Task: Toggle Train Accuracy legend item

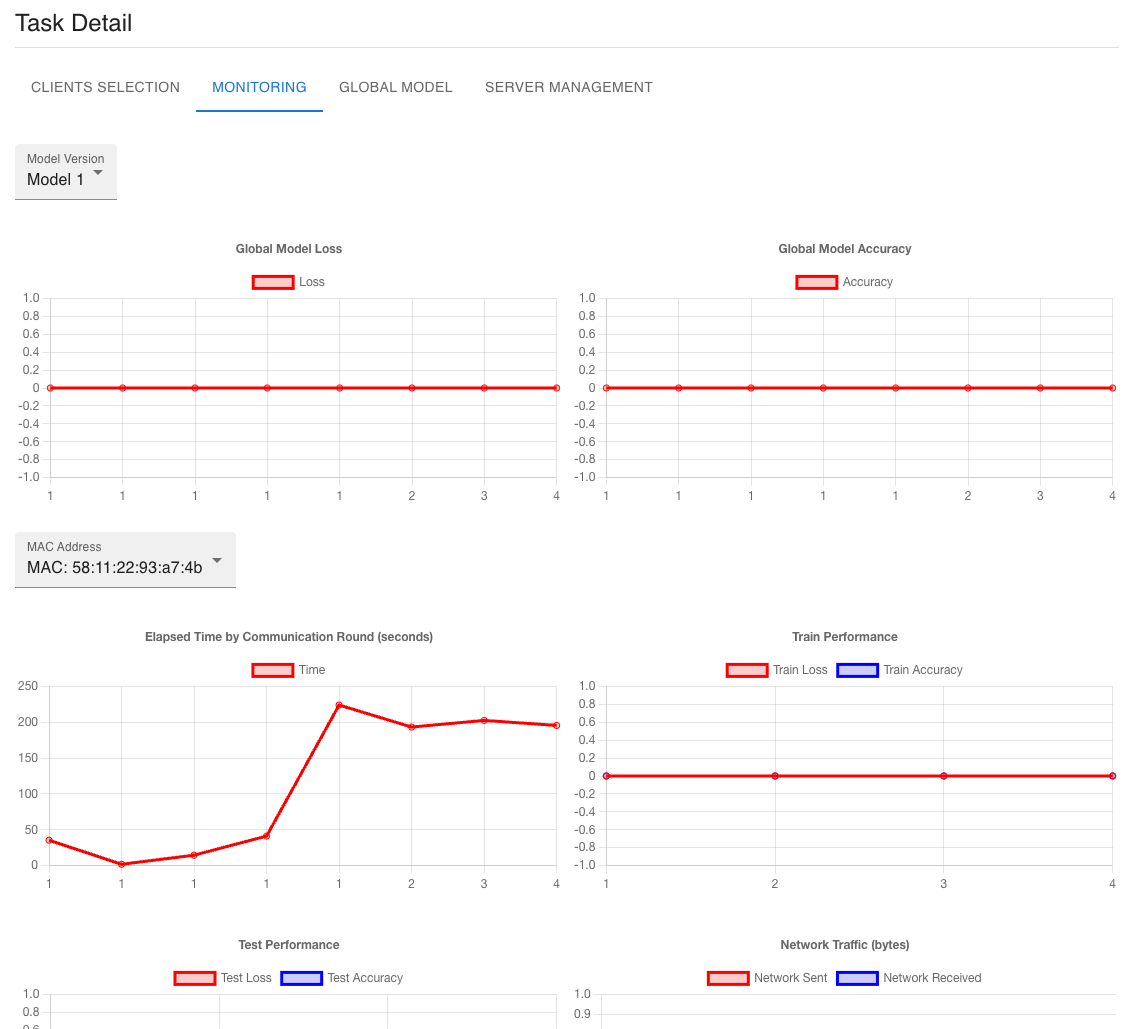Action: (x=857, y=670)
